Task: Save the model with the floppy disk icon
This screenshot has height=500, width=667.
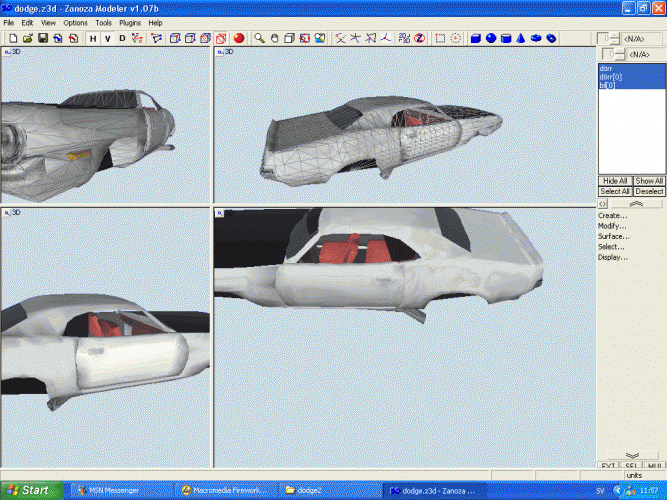Action: (43, 38)
